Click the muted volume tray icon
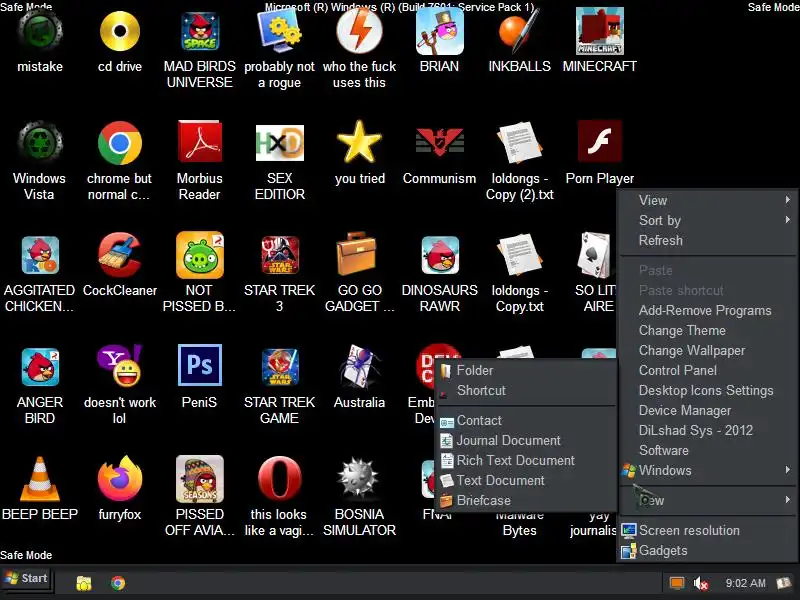The image size is (800, 600). tap(701, 583)
